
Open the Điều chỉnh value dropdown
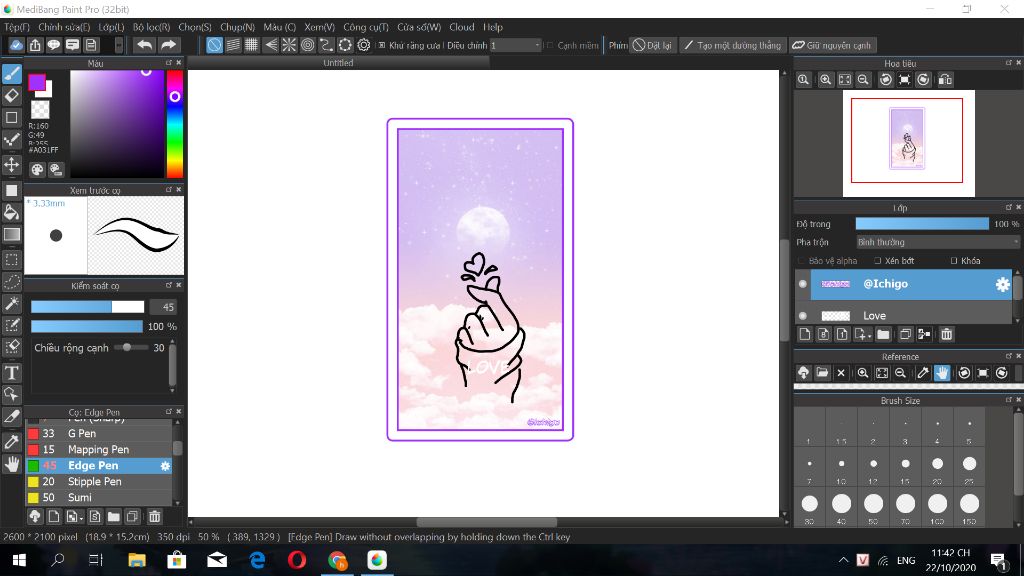tap(515, 45)
